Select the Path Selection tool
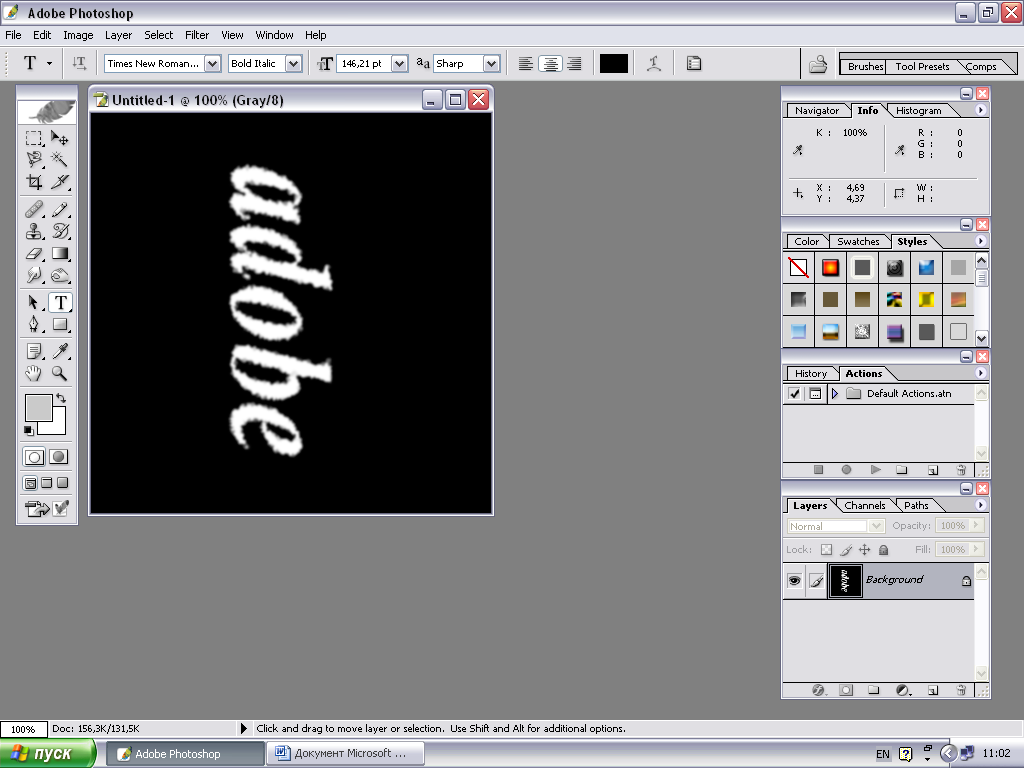Image resolution: width=1024 pixels, height=768 pixels. tap(34, 302)
